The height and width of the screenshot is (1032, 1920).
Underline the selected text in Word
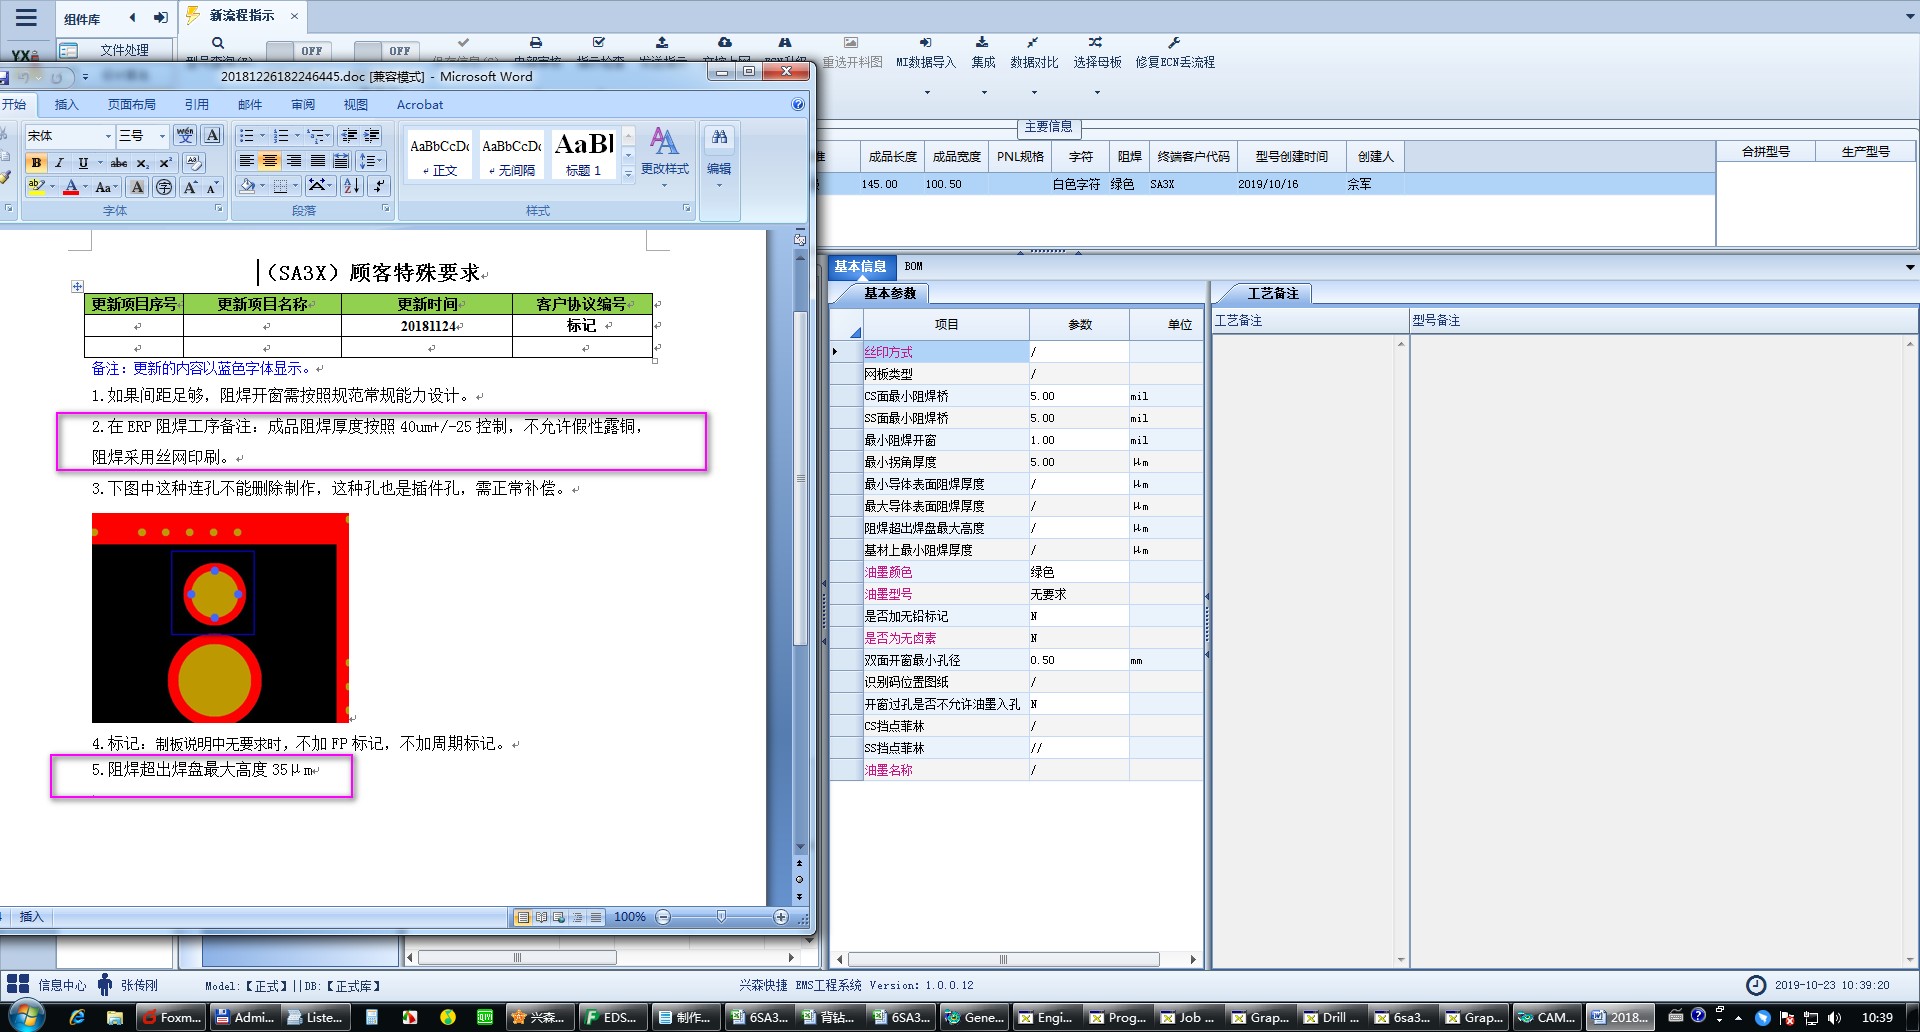click(x=83, y=163)
